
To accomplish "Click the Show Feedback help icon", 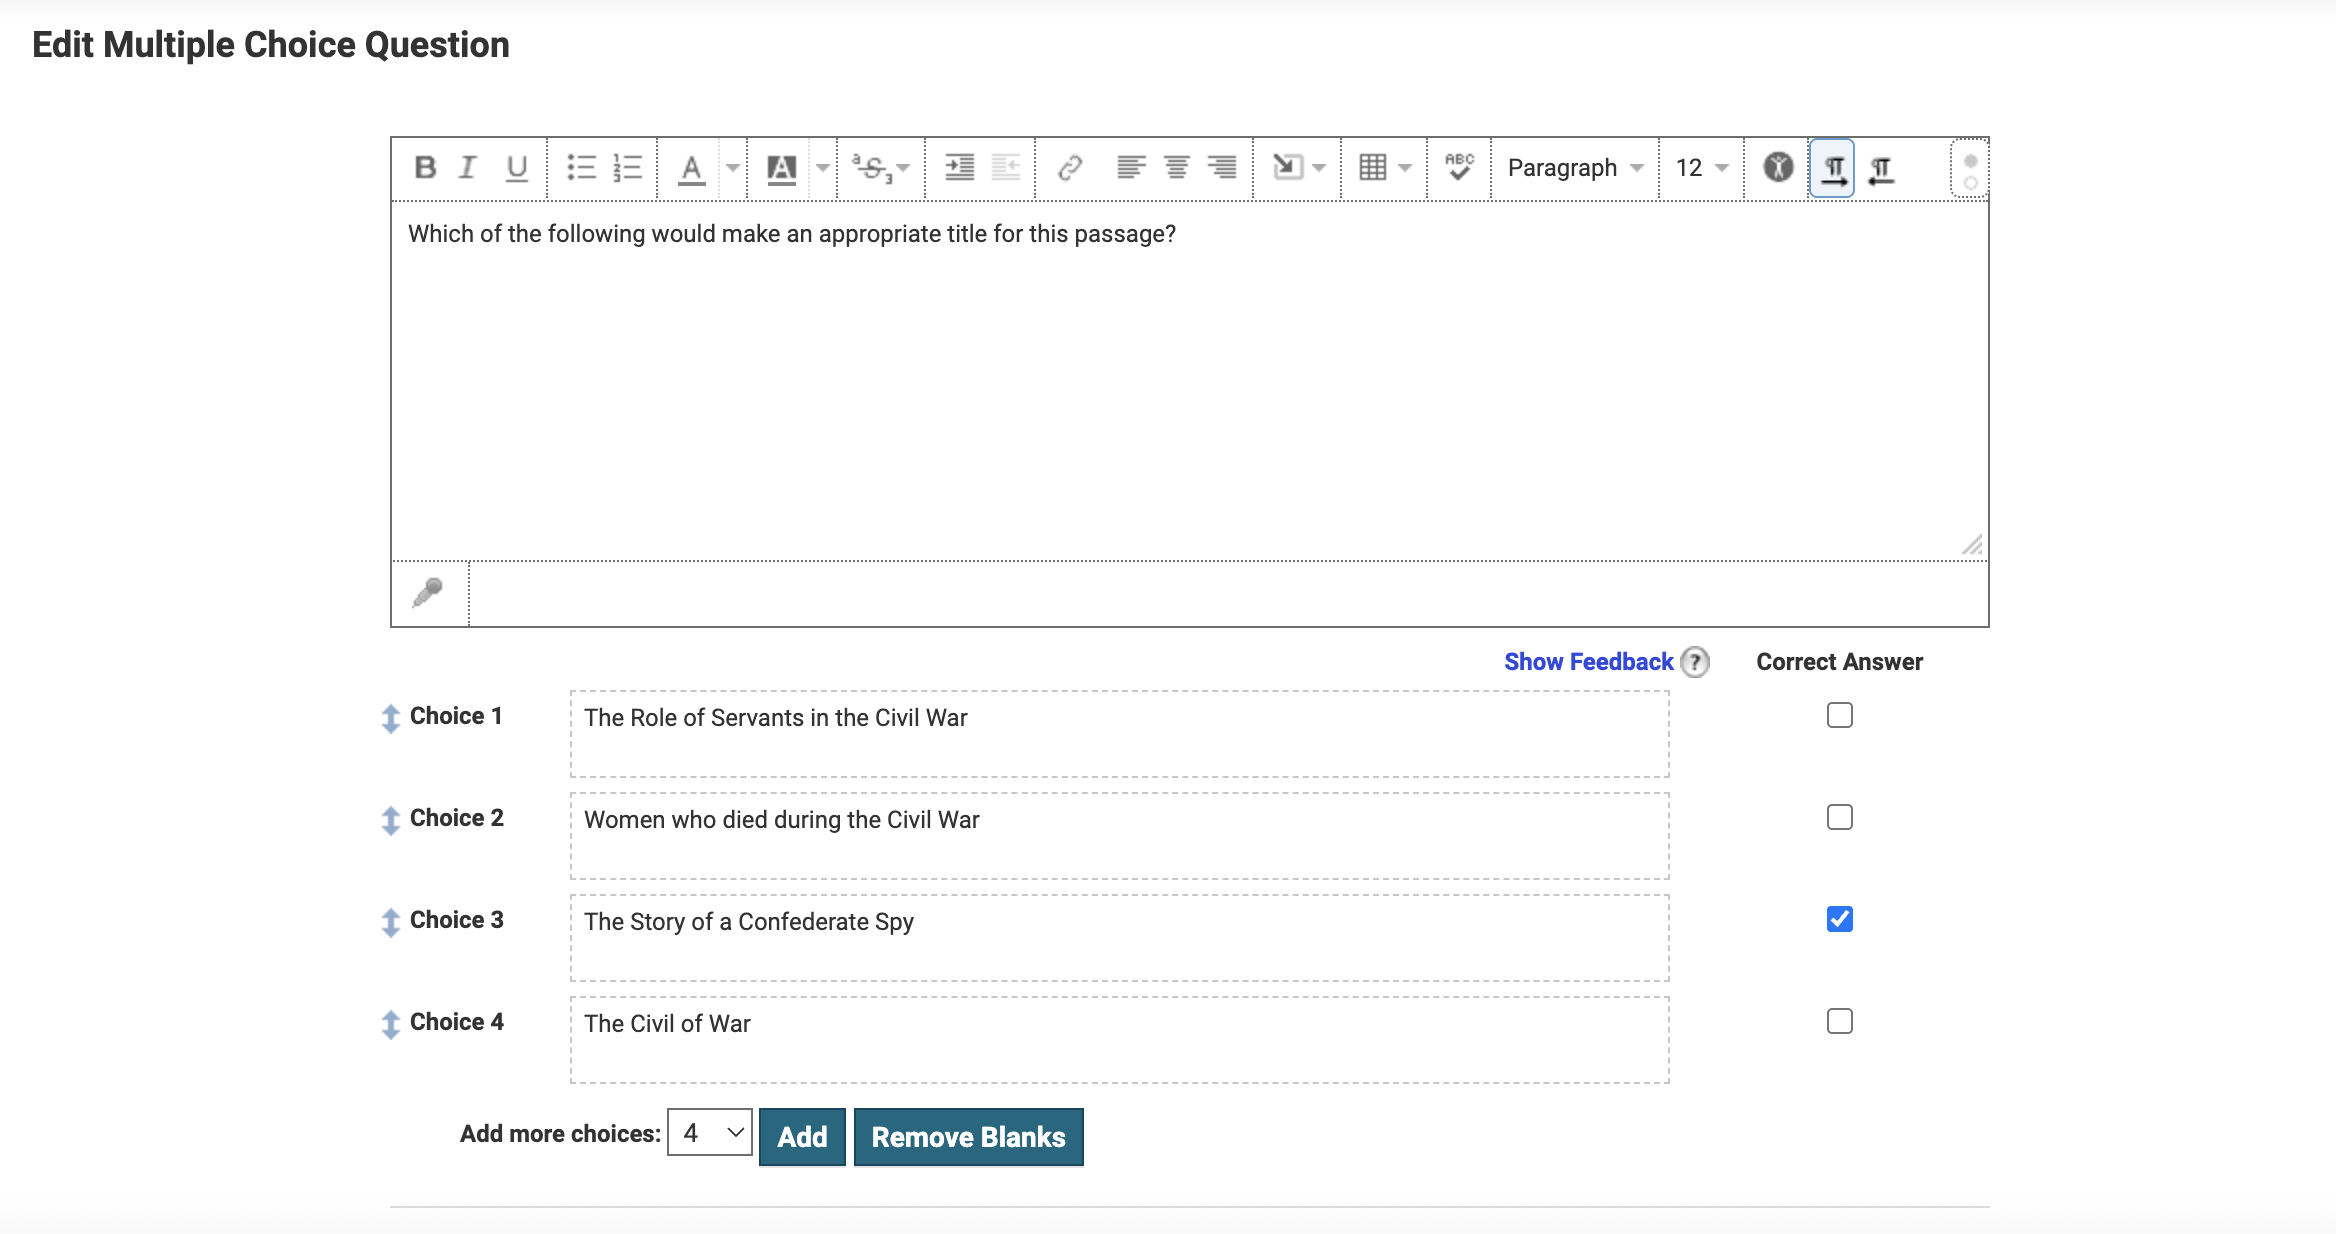I will click(1695, 662).
